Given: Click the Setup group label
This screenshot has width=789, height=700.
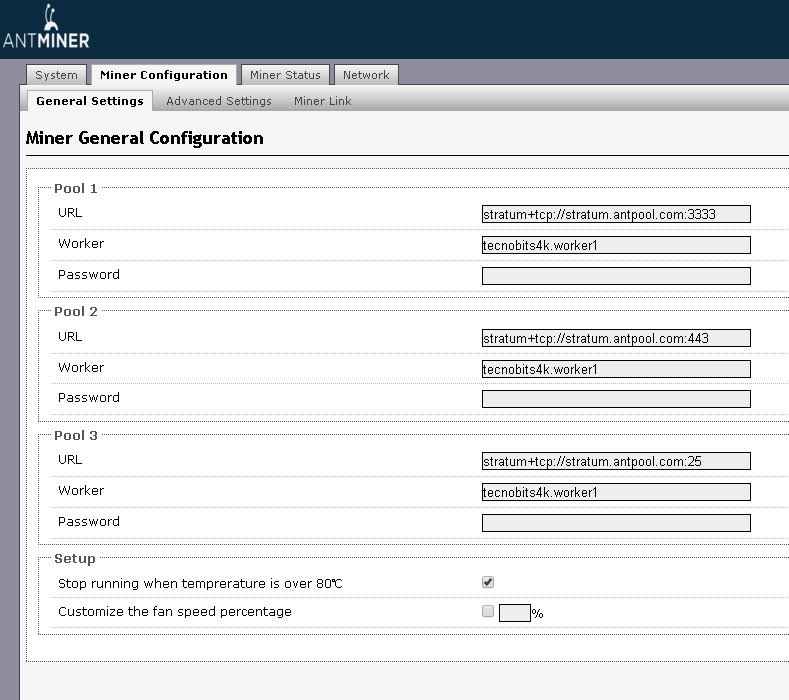Looking at the screenshot, I should [74, 559].
